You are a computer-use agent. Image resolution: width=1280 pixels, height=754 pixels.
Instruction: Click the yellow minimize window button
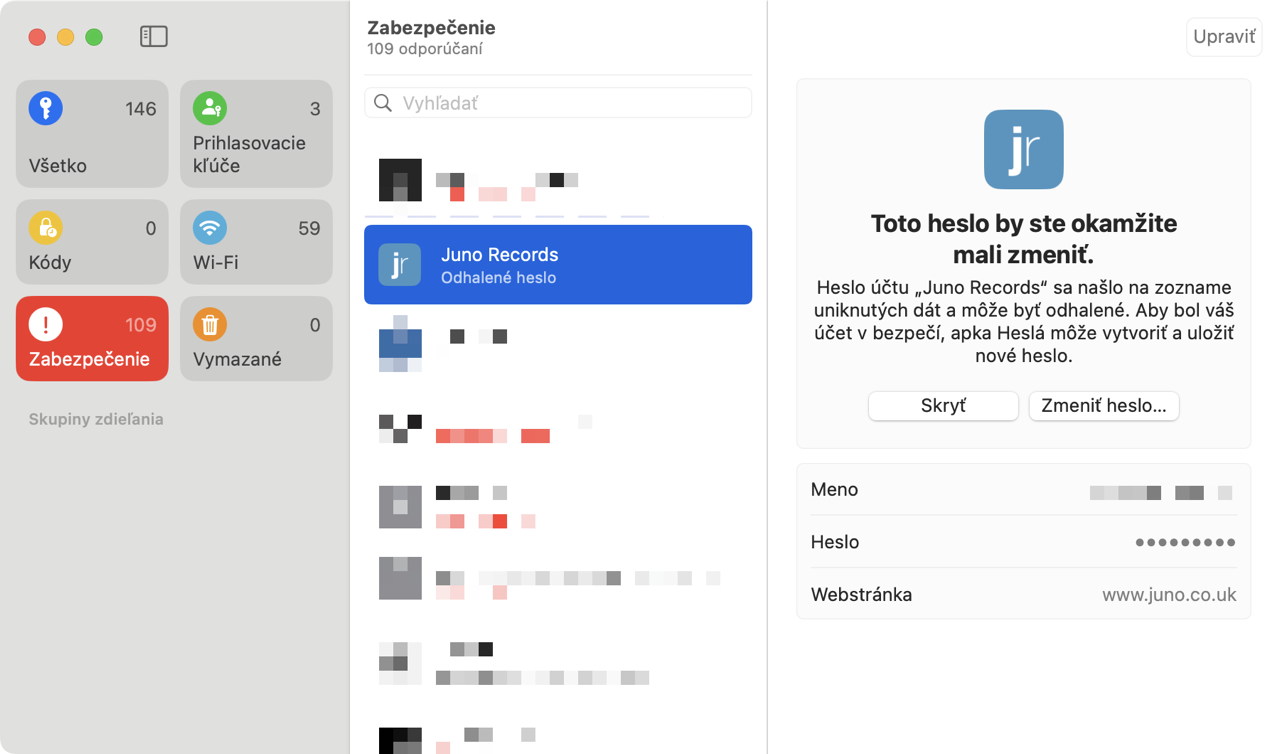pos(65,37)
